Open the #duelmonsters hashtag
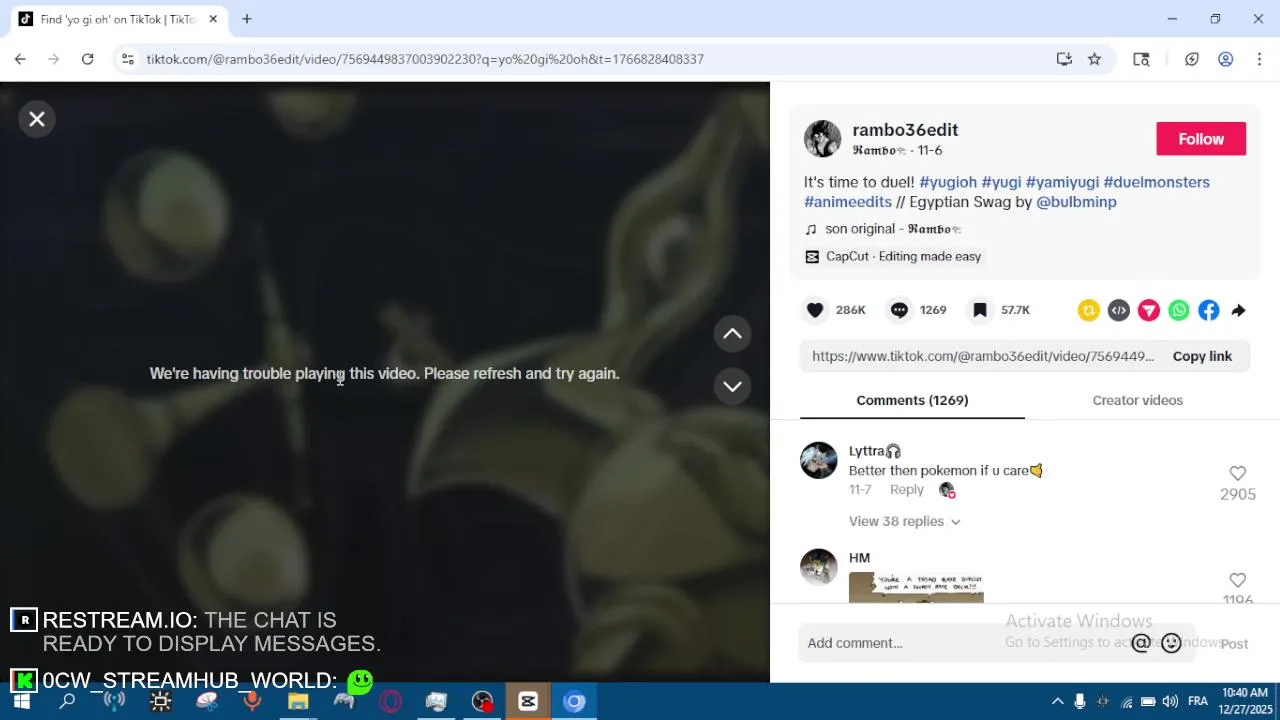 point(1156,182)
